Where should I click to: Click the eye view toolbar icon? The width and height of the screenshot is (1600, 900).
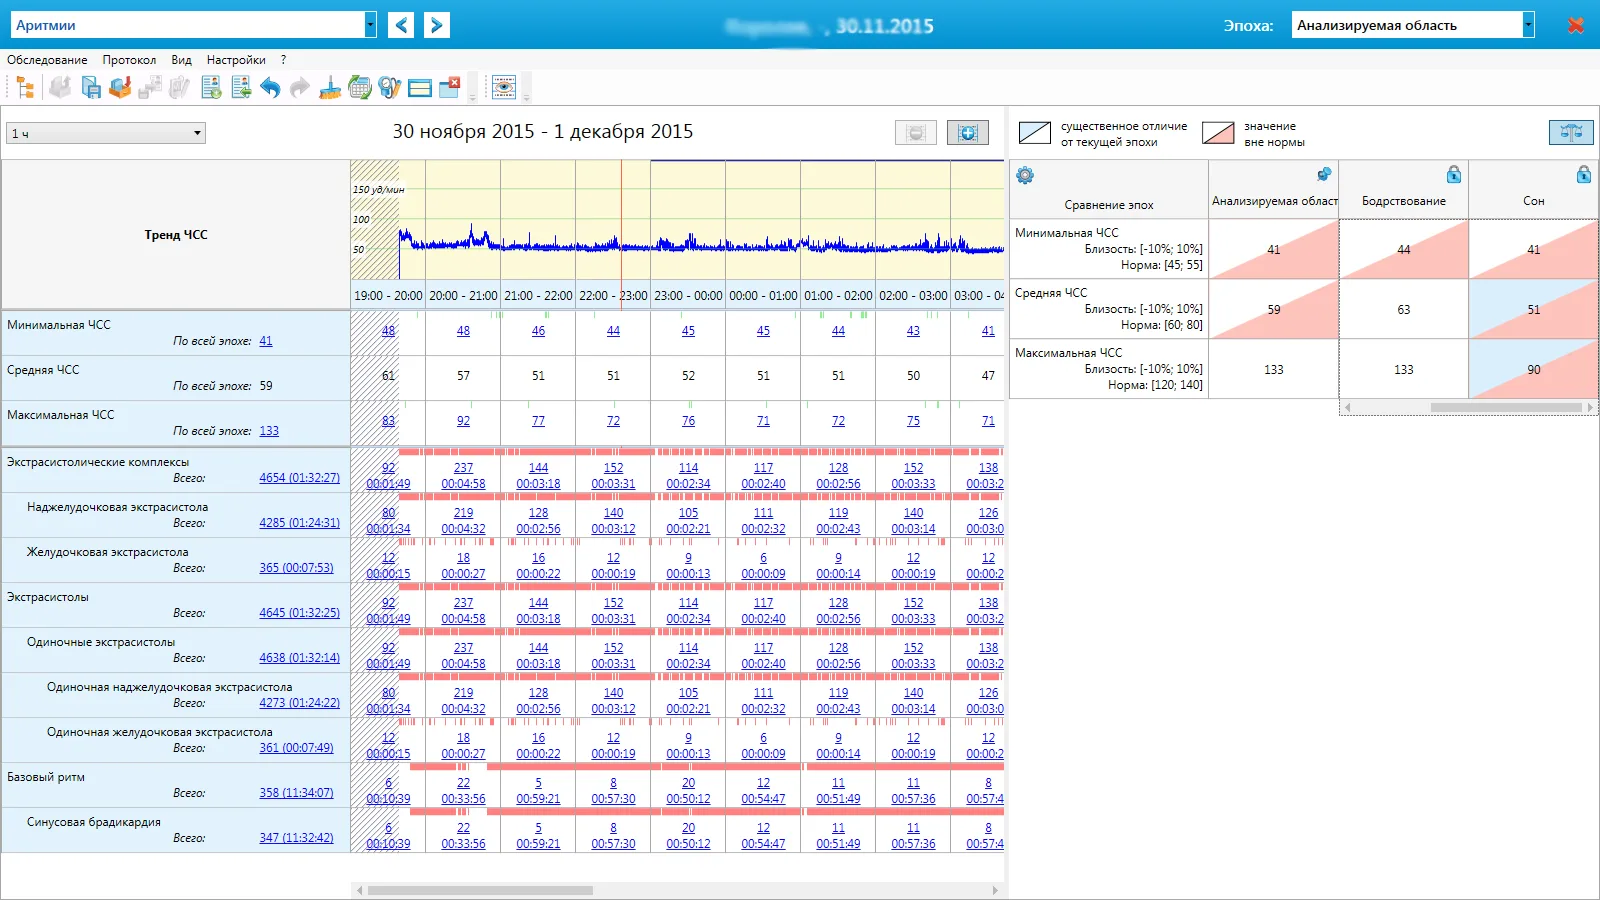pos(504,88)
